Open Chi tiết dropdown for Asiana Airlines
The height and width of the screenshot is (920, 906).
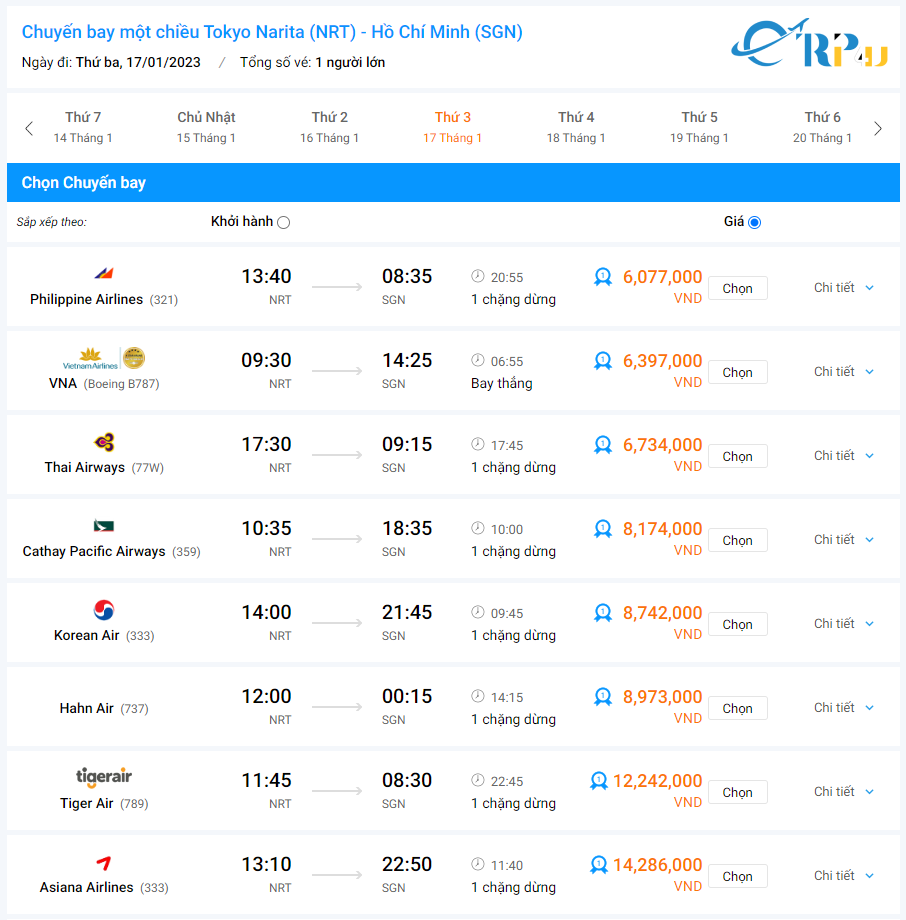844,876
